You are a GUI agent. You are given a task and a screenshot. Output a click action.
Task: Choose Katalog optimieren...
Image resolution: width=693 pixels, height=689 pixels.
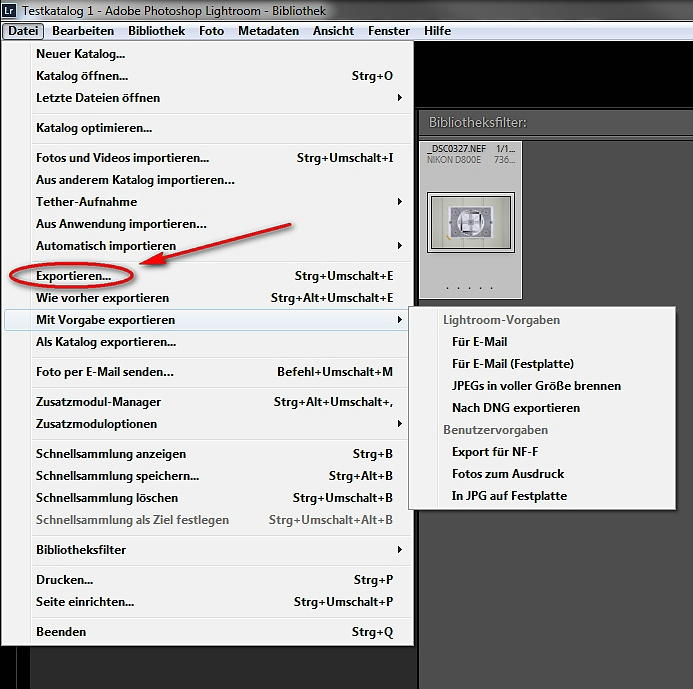(x=207, y=128)
